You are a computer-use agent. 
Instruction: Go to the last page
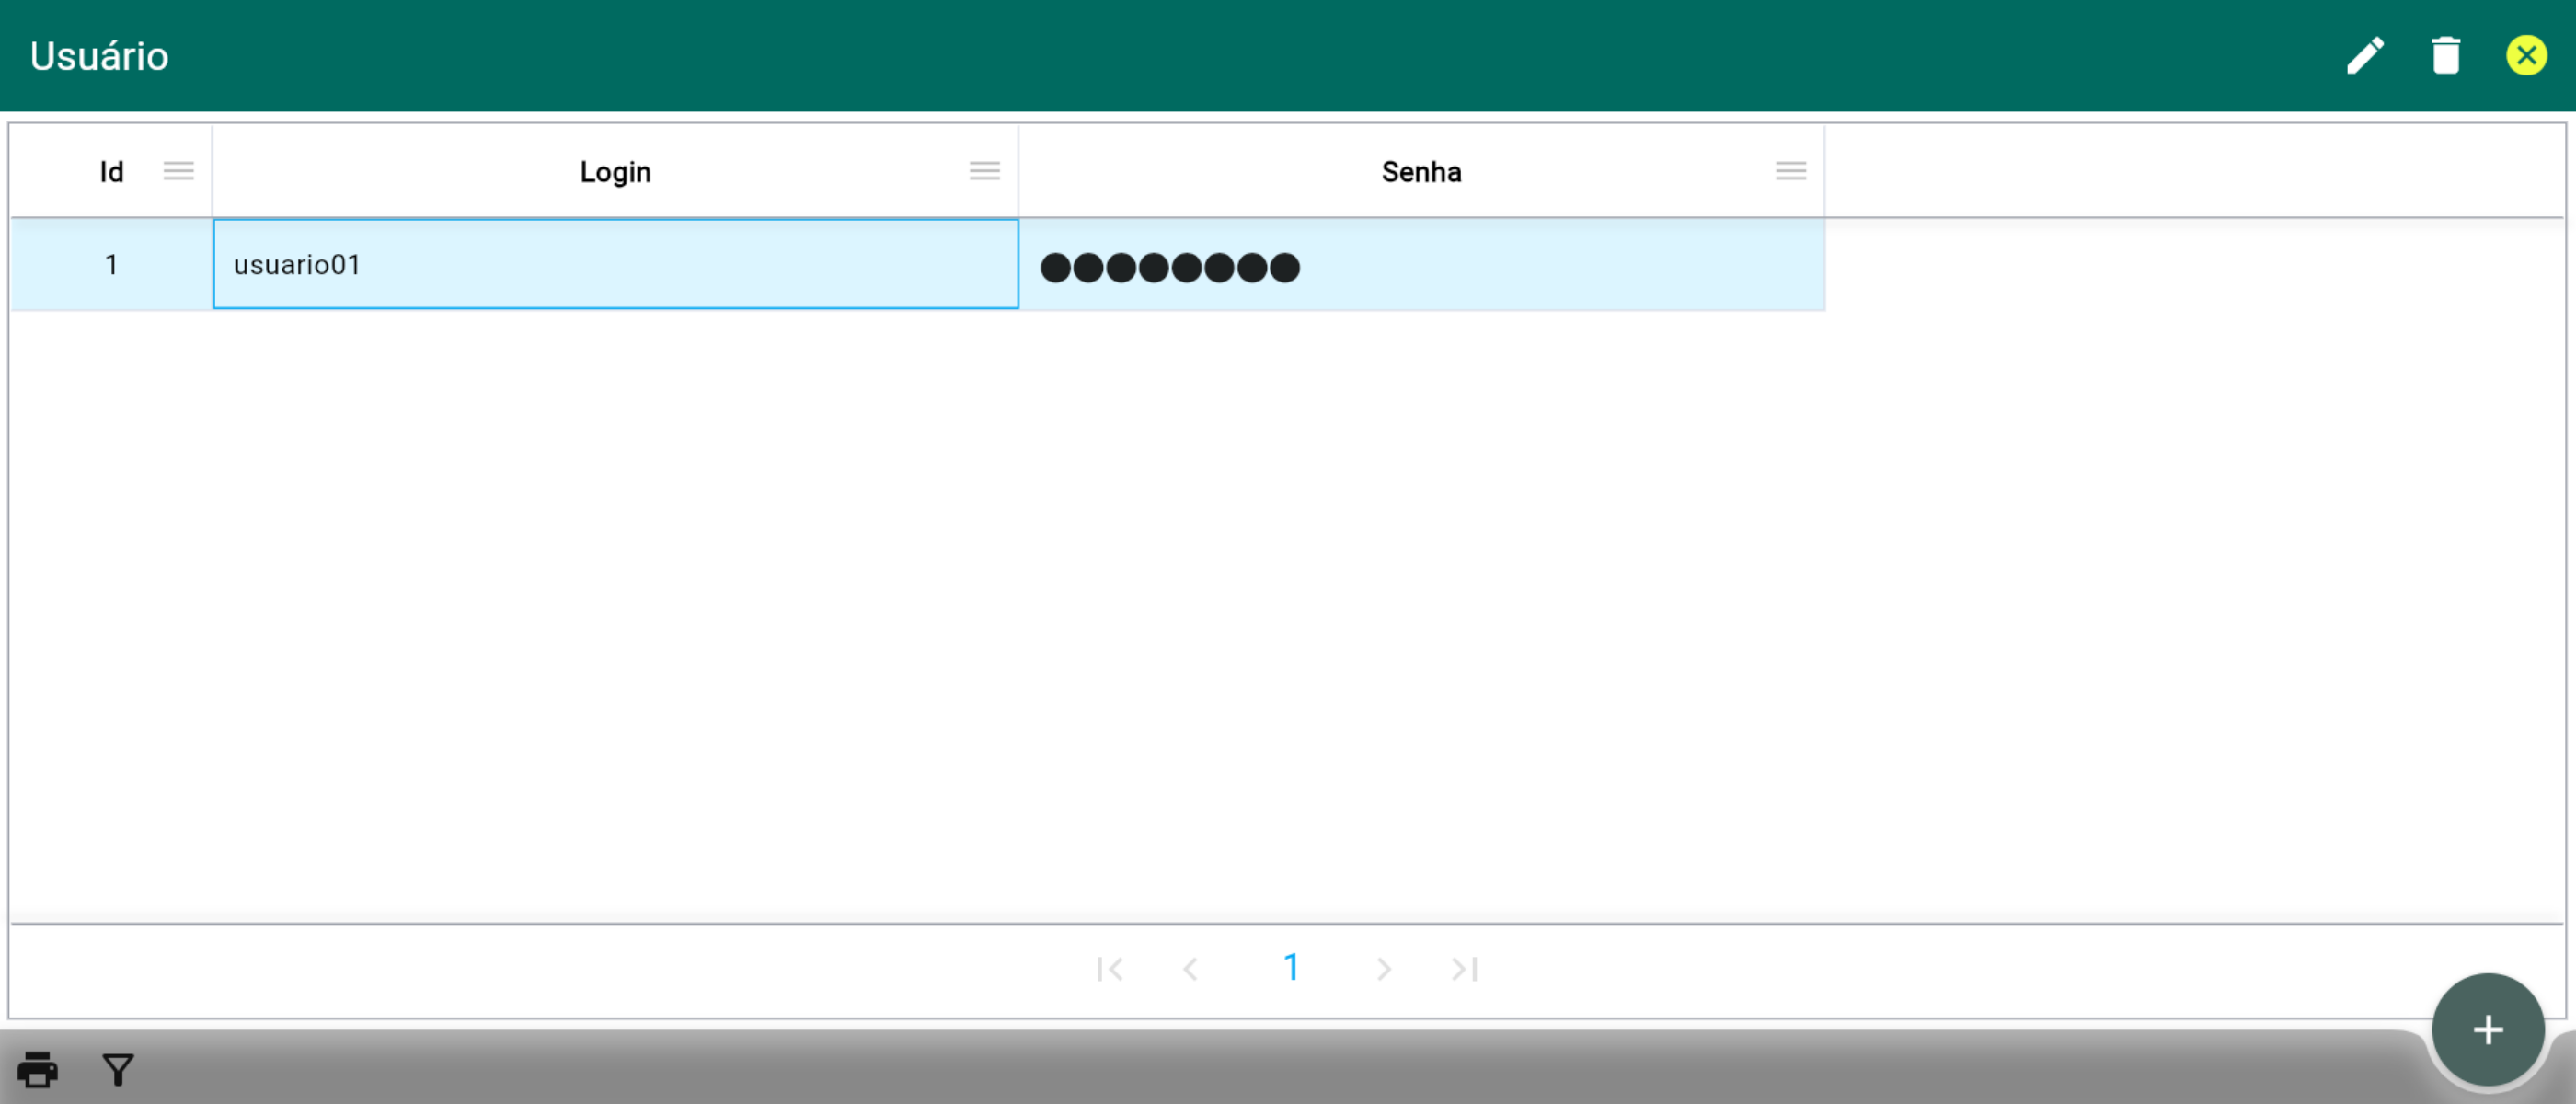click(1464, 968)
